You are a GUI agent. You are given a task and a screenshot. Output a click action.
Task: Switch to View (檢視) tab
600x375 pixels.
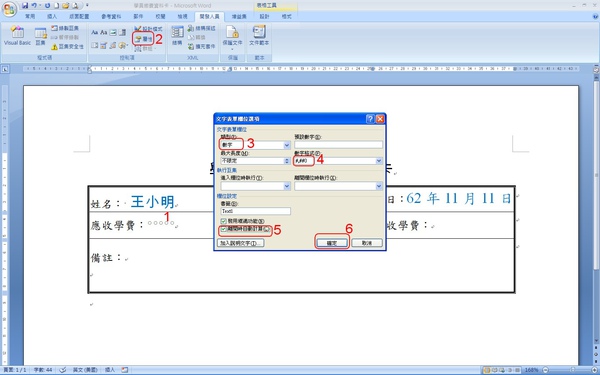183,17
